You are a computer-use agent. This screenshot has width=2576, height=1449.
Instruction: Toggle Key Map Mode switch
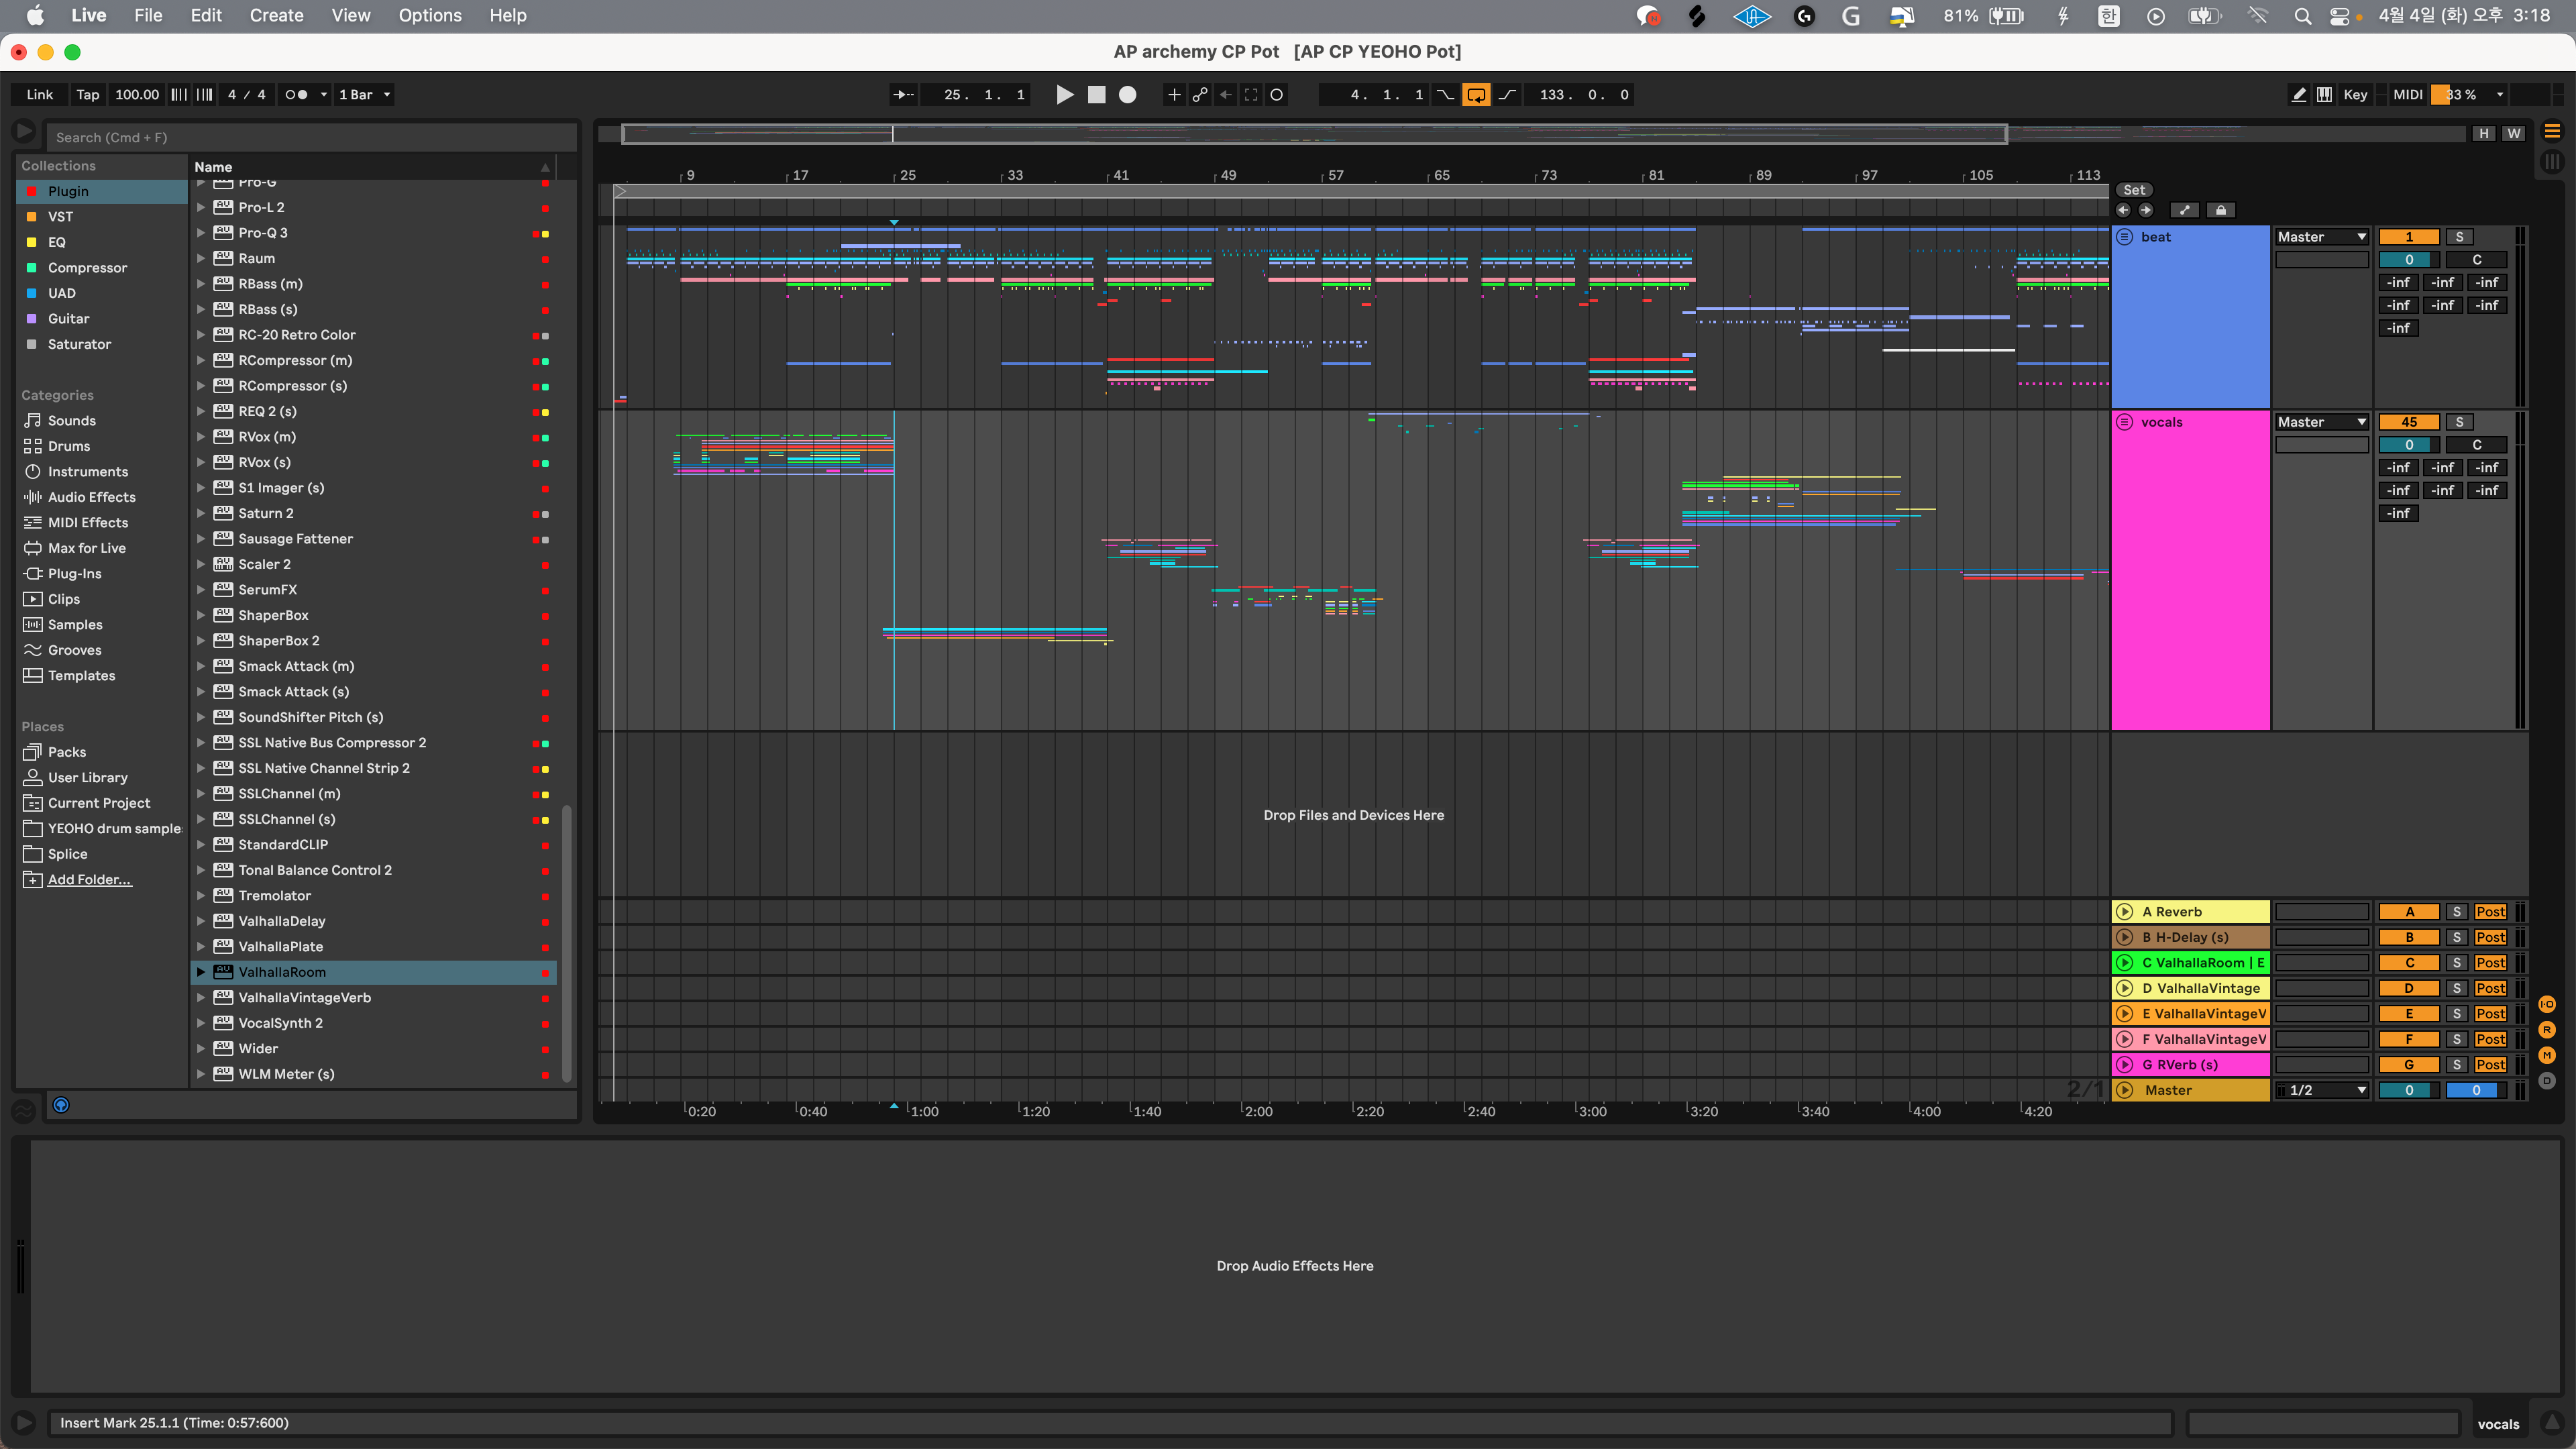pyautogui.click(x=2355, y=95)
